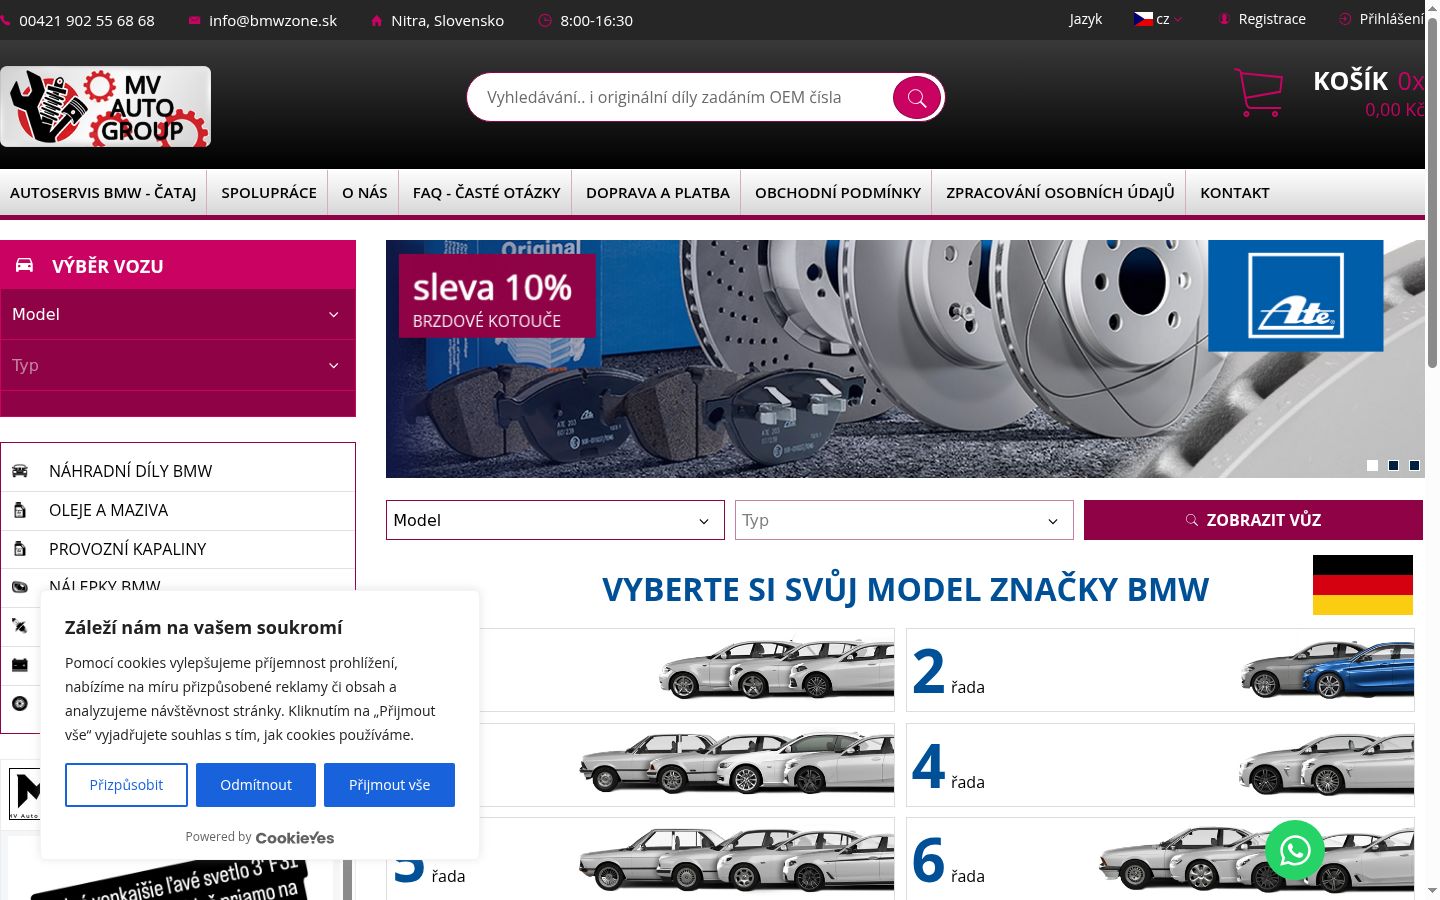This screenshot has width=1440, height=900.
Task: Open main Typ select box
Action: click(904, 520)
